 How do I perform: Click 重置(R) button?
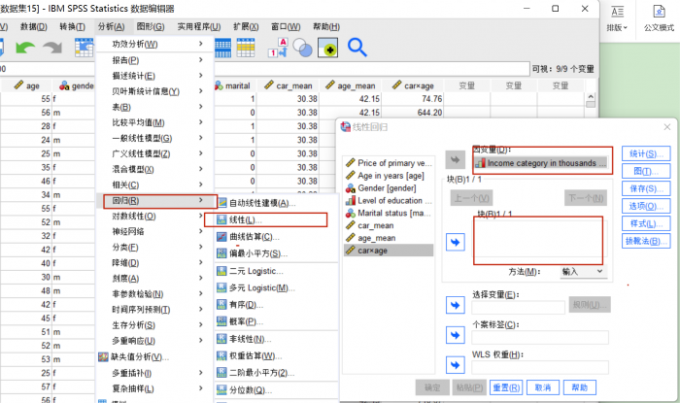coord(506,387)
